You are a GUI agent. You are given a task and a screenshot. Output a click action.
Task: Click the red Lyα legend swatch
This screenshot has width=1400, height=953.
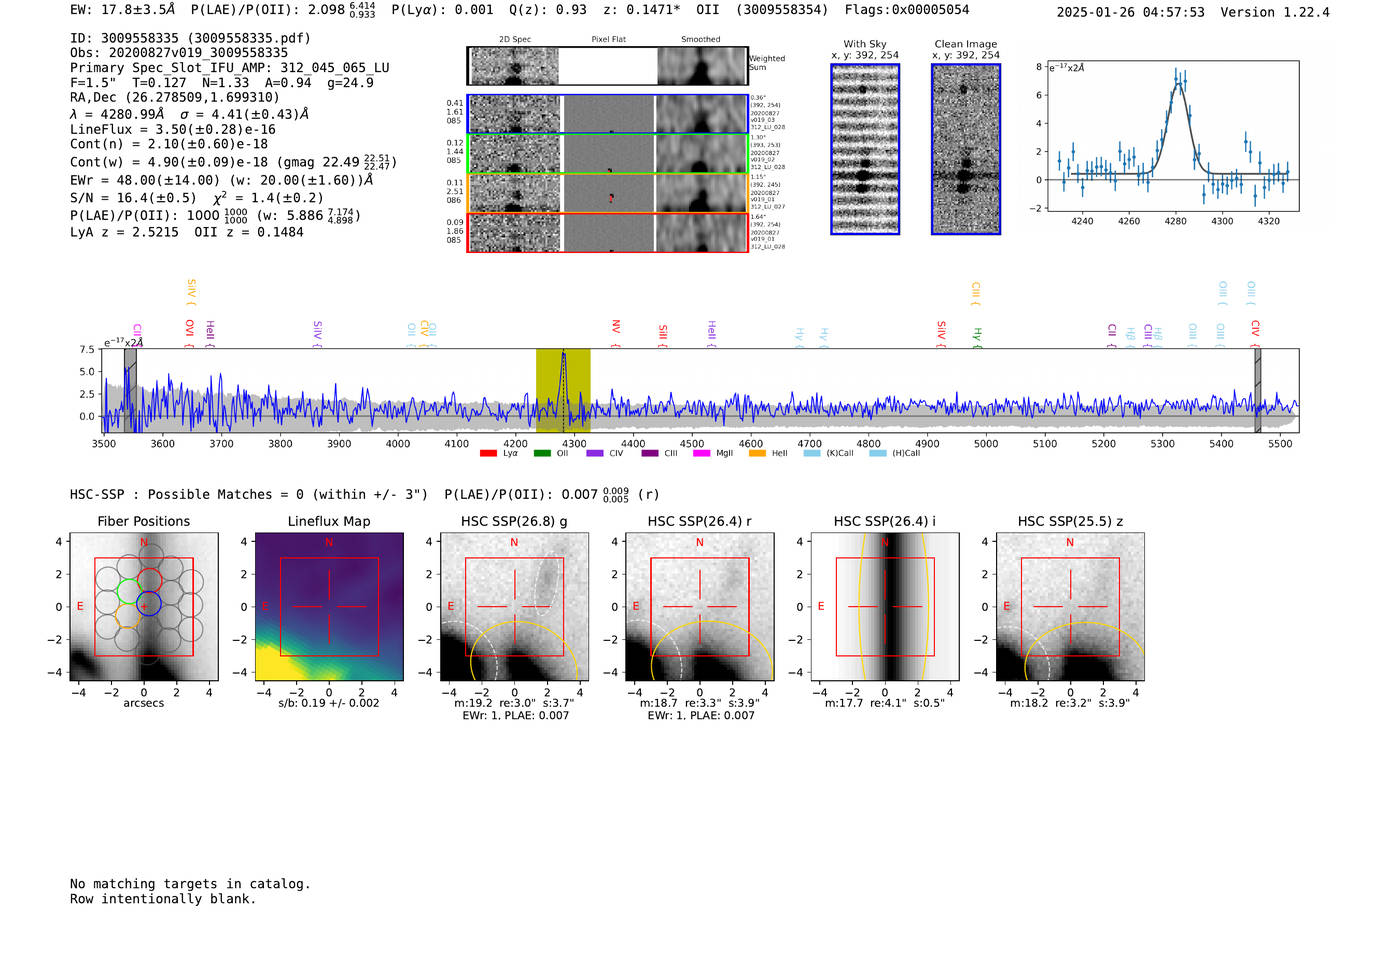point(488,454)
